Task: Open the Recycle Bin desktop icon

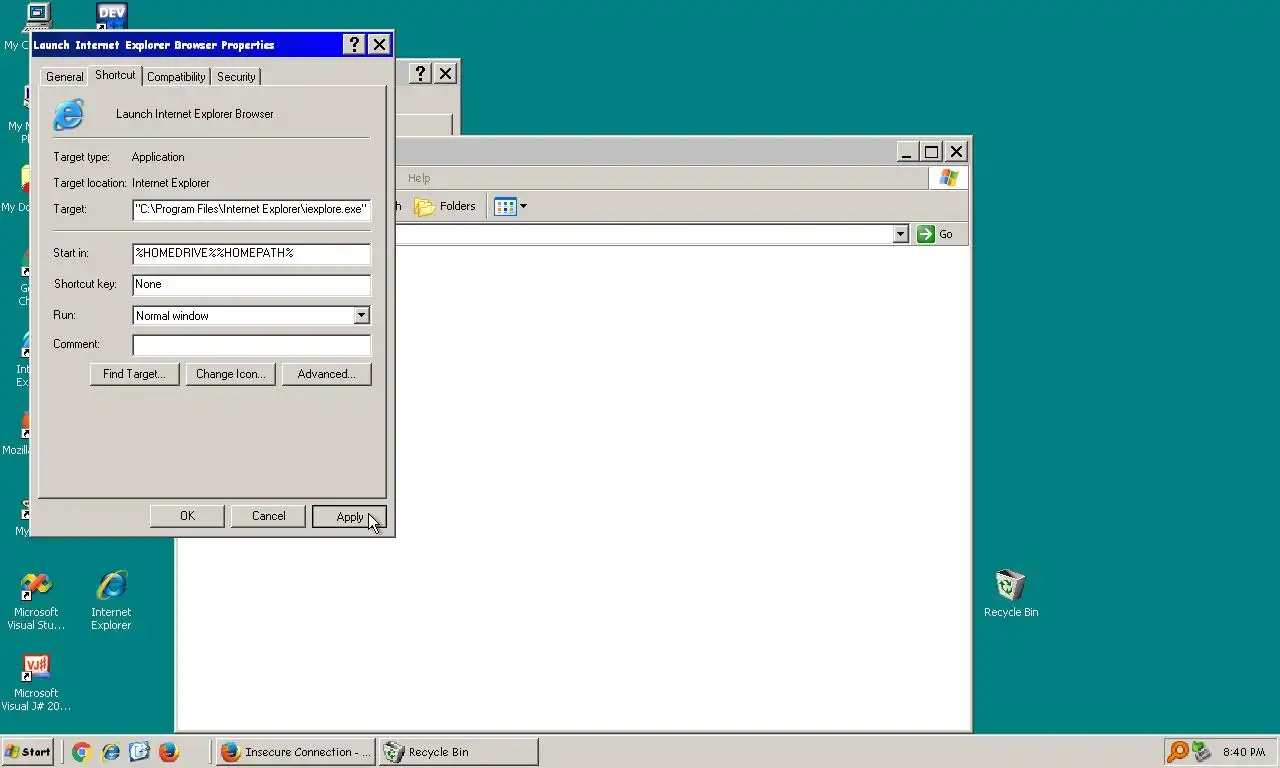Action: (1010, 593)
